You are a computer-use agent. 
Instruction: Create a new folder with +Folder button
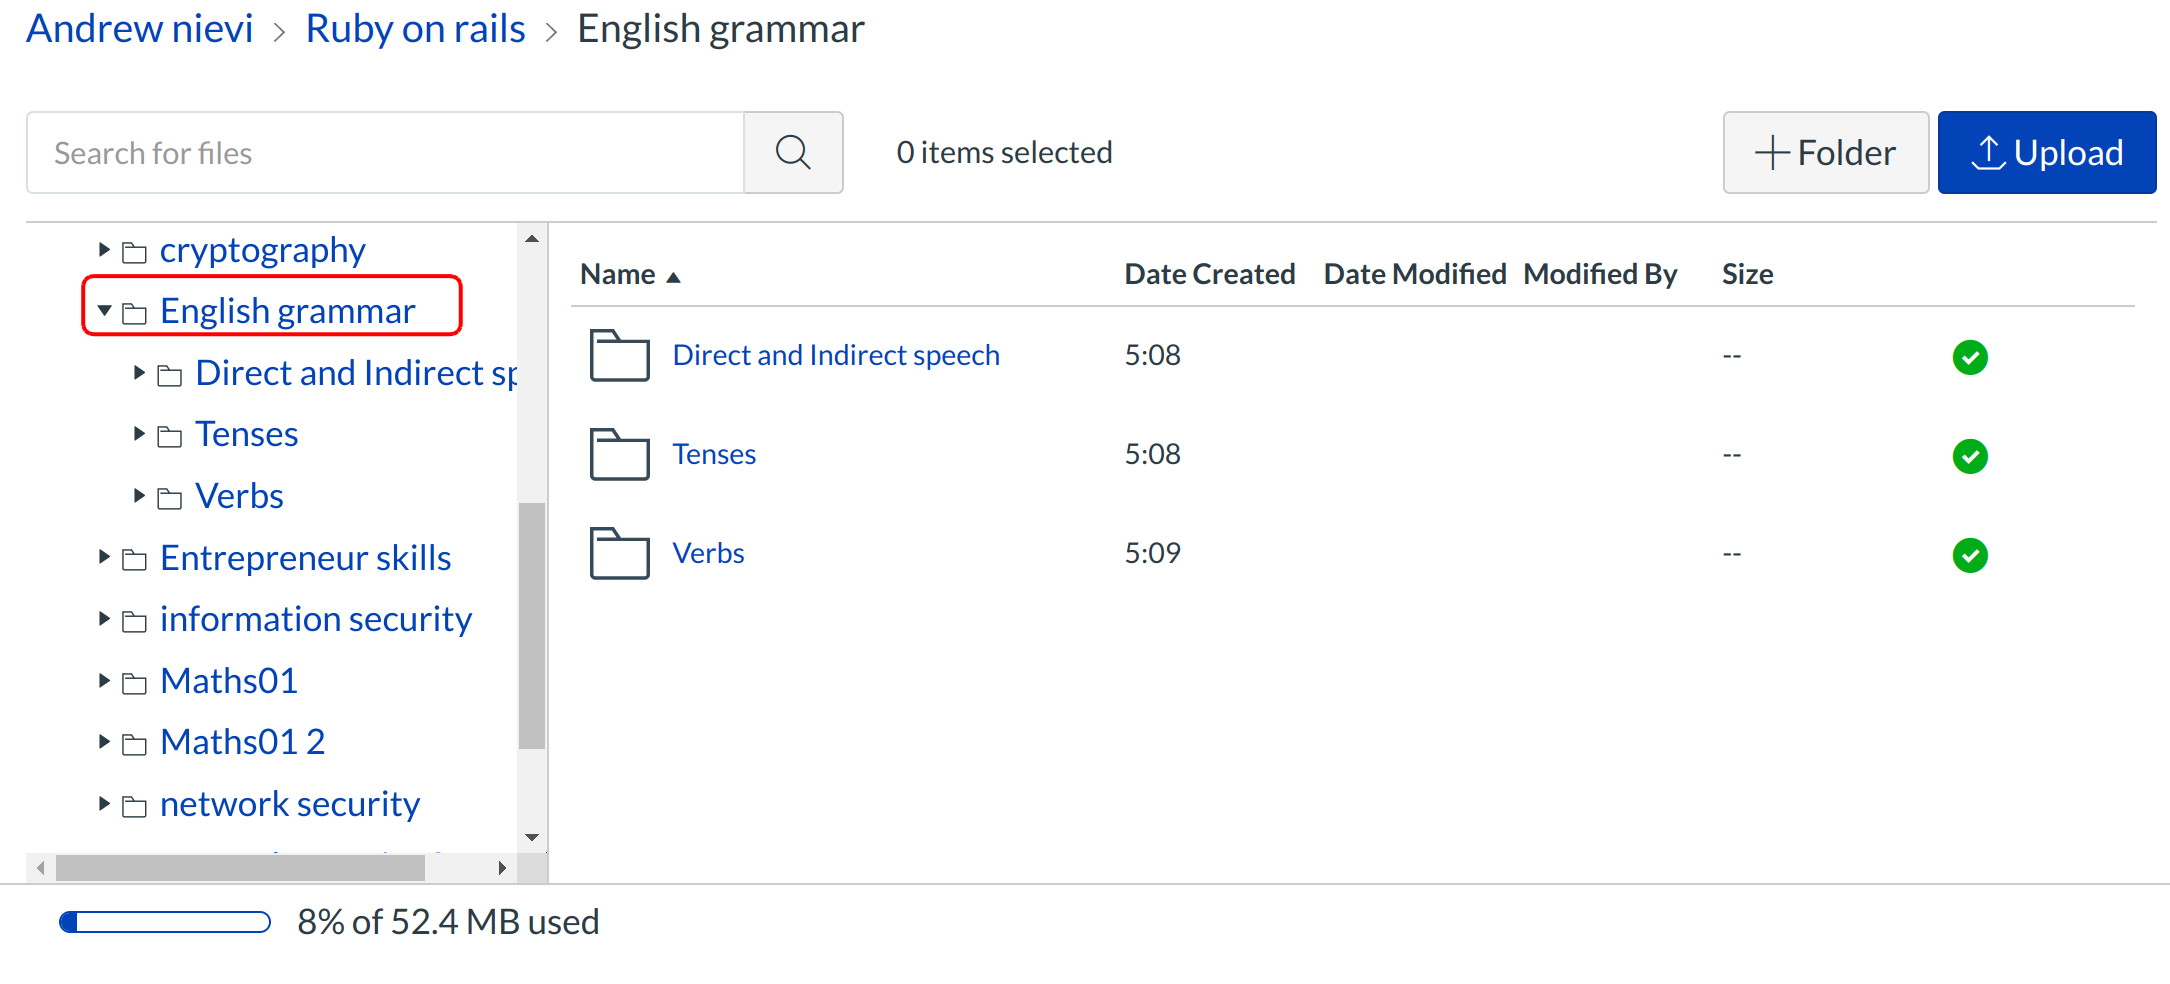1825,153
